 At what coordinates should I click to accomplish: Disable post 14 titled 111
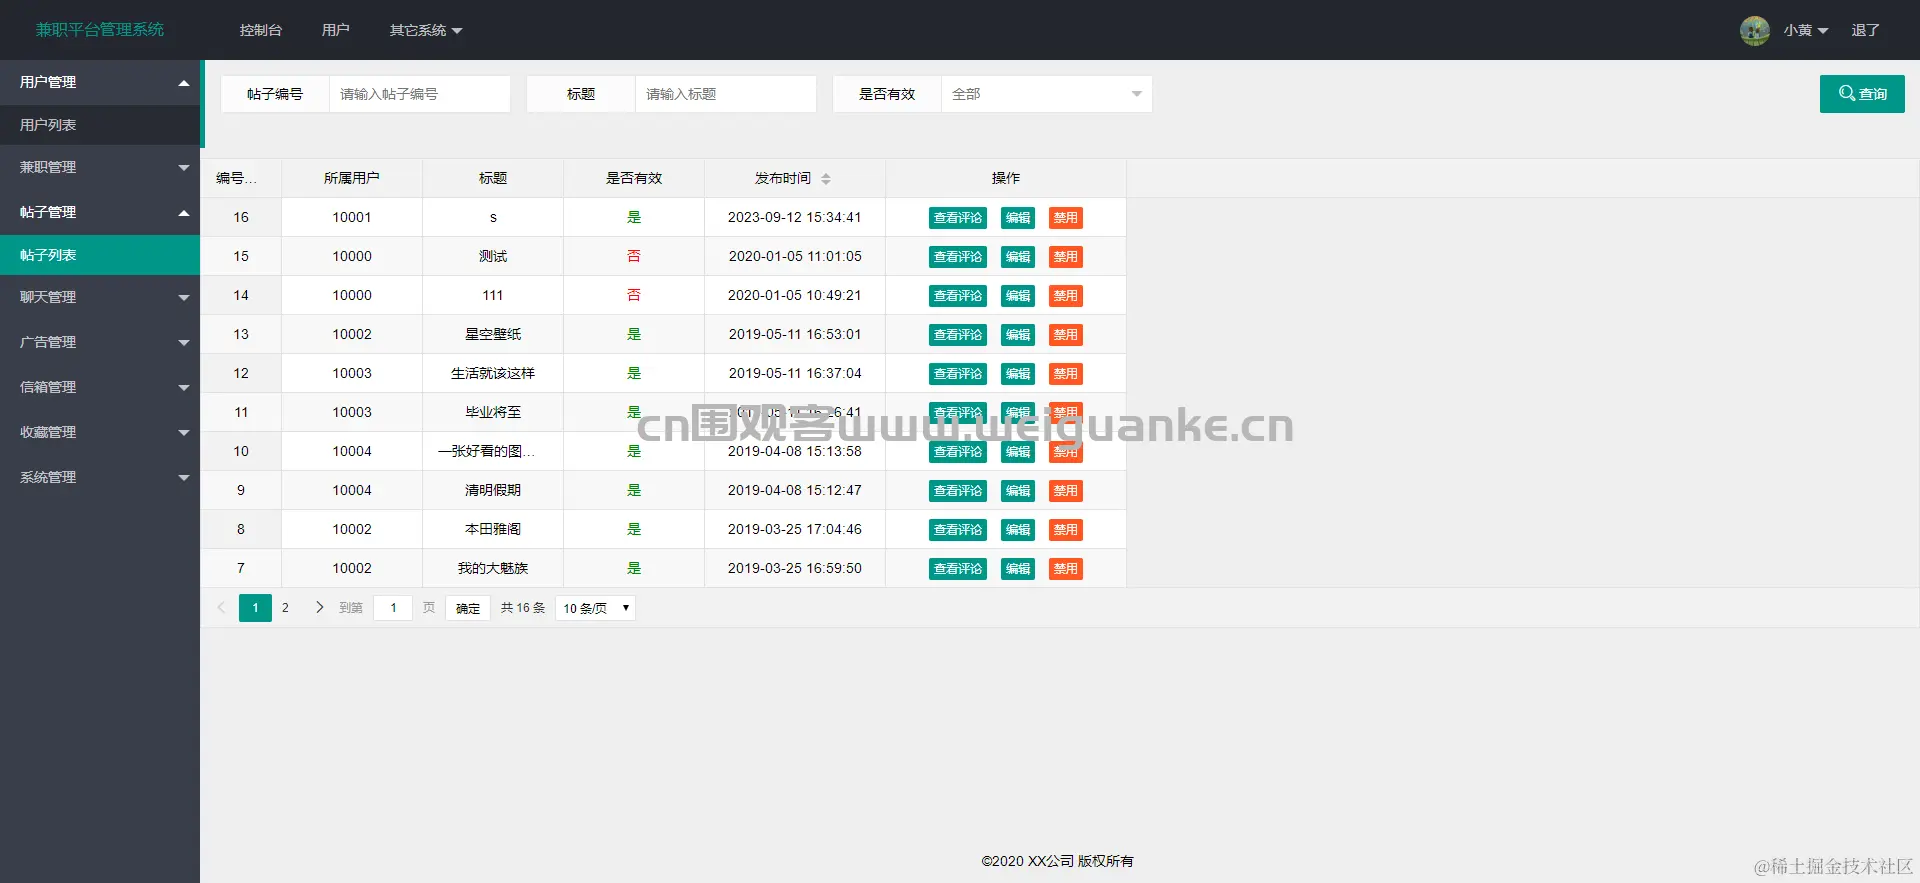point(1066,296)
